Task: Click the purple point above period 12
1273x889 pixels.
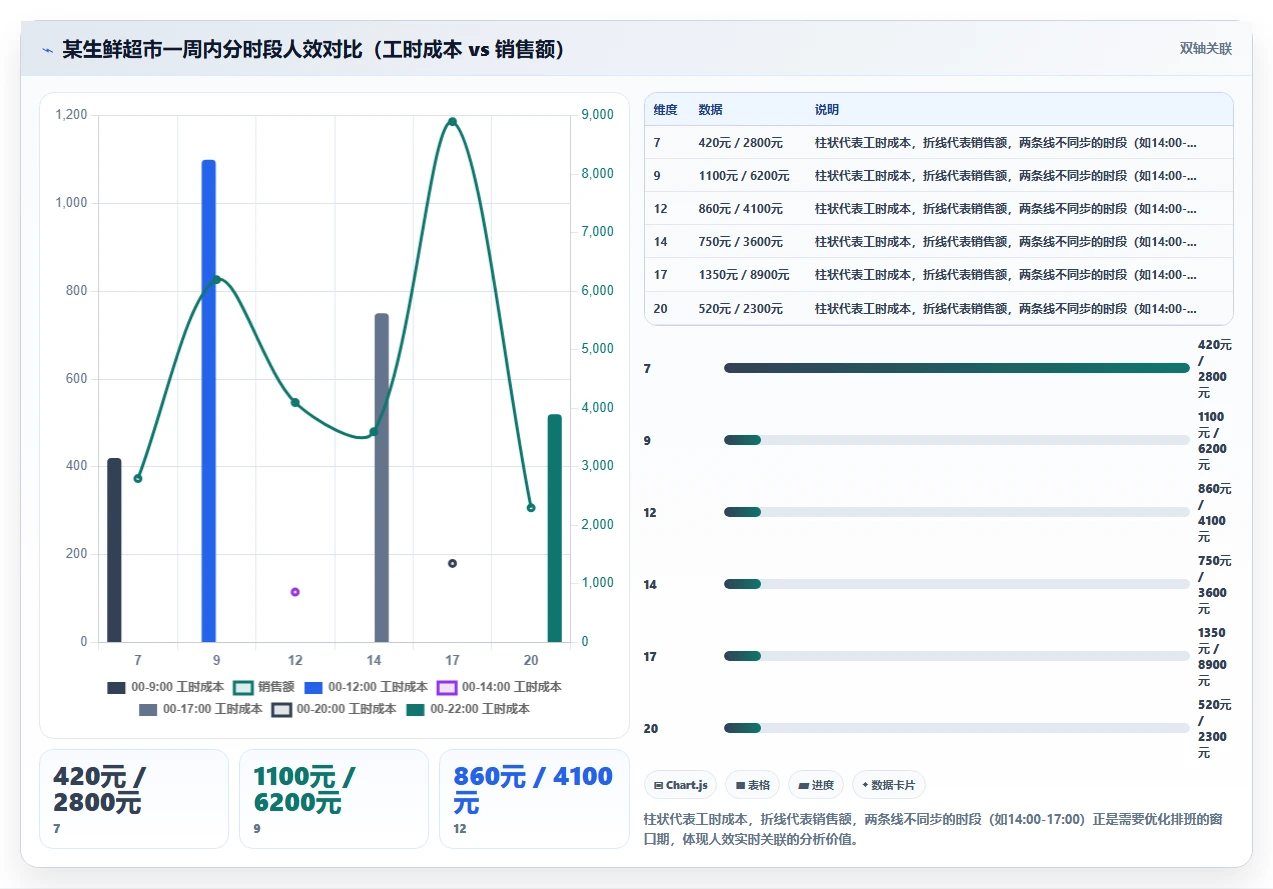Action: tap(295, 592)
